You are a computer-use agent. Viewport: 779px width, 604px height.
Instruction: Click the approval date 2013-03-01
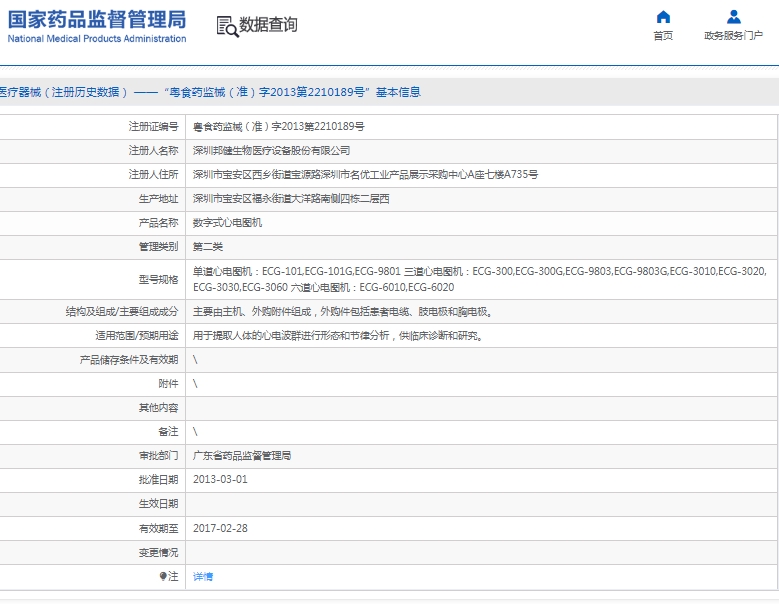click(x=220, y=480)
